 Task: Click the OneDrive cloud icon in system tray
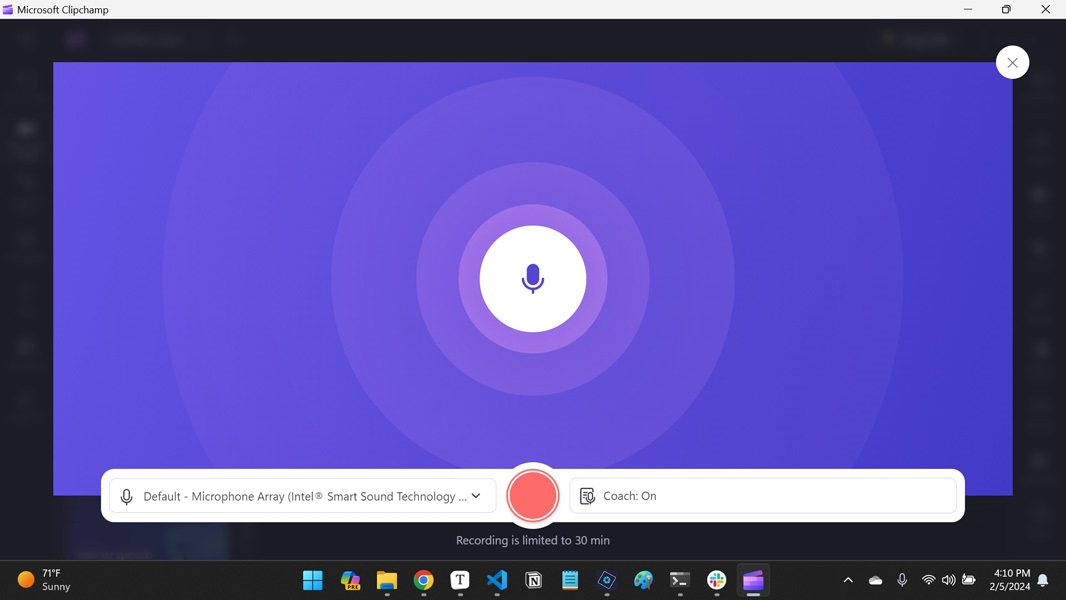click(875, 580)
